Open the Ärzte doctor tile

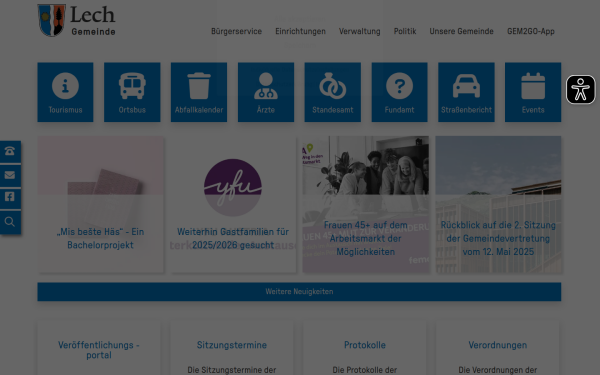click(266, 92)
